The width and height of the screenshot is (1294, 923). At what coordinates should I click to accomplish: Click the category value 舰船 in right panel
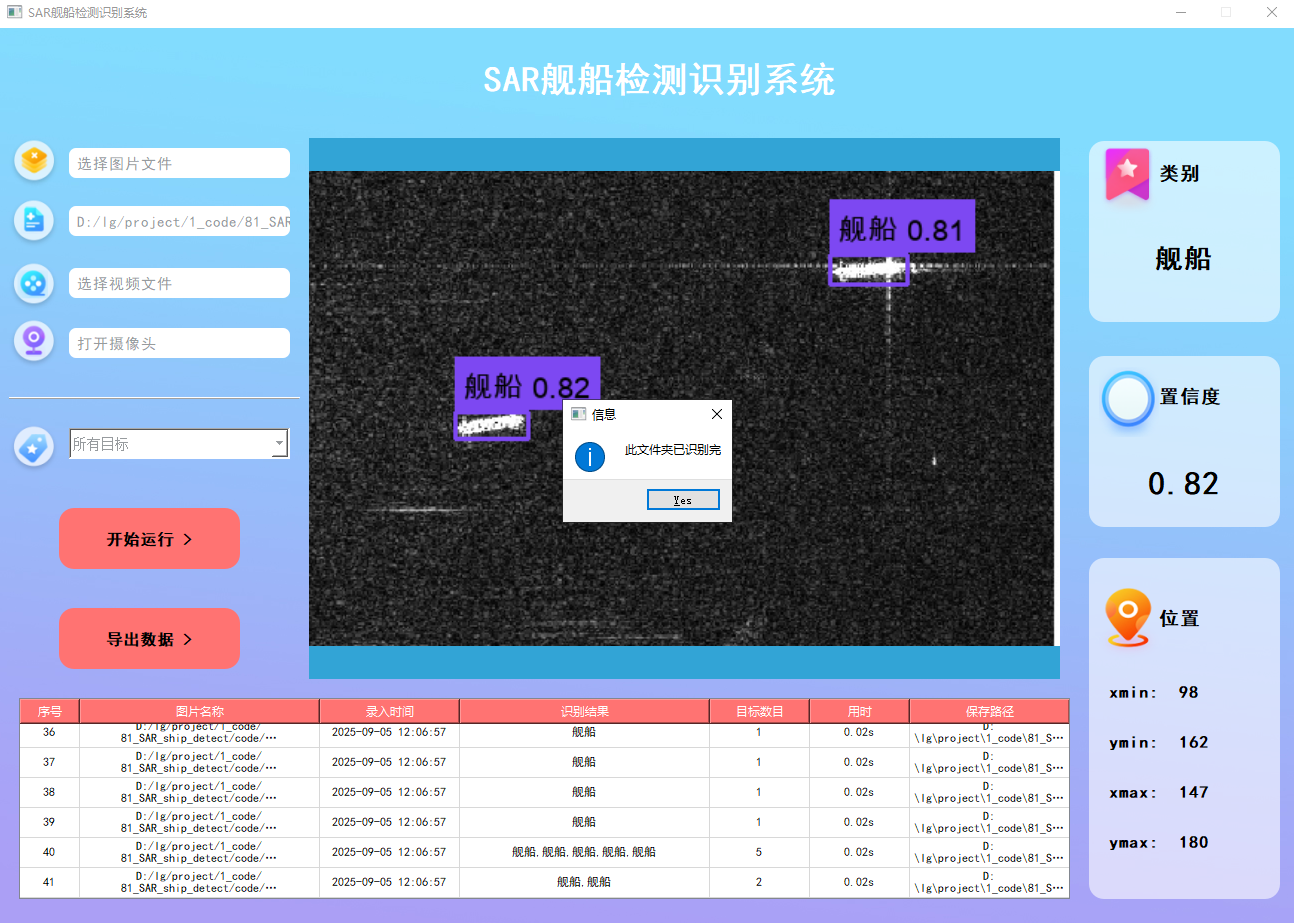coord(1183,259)
